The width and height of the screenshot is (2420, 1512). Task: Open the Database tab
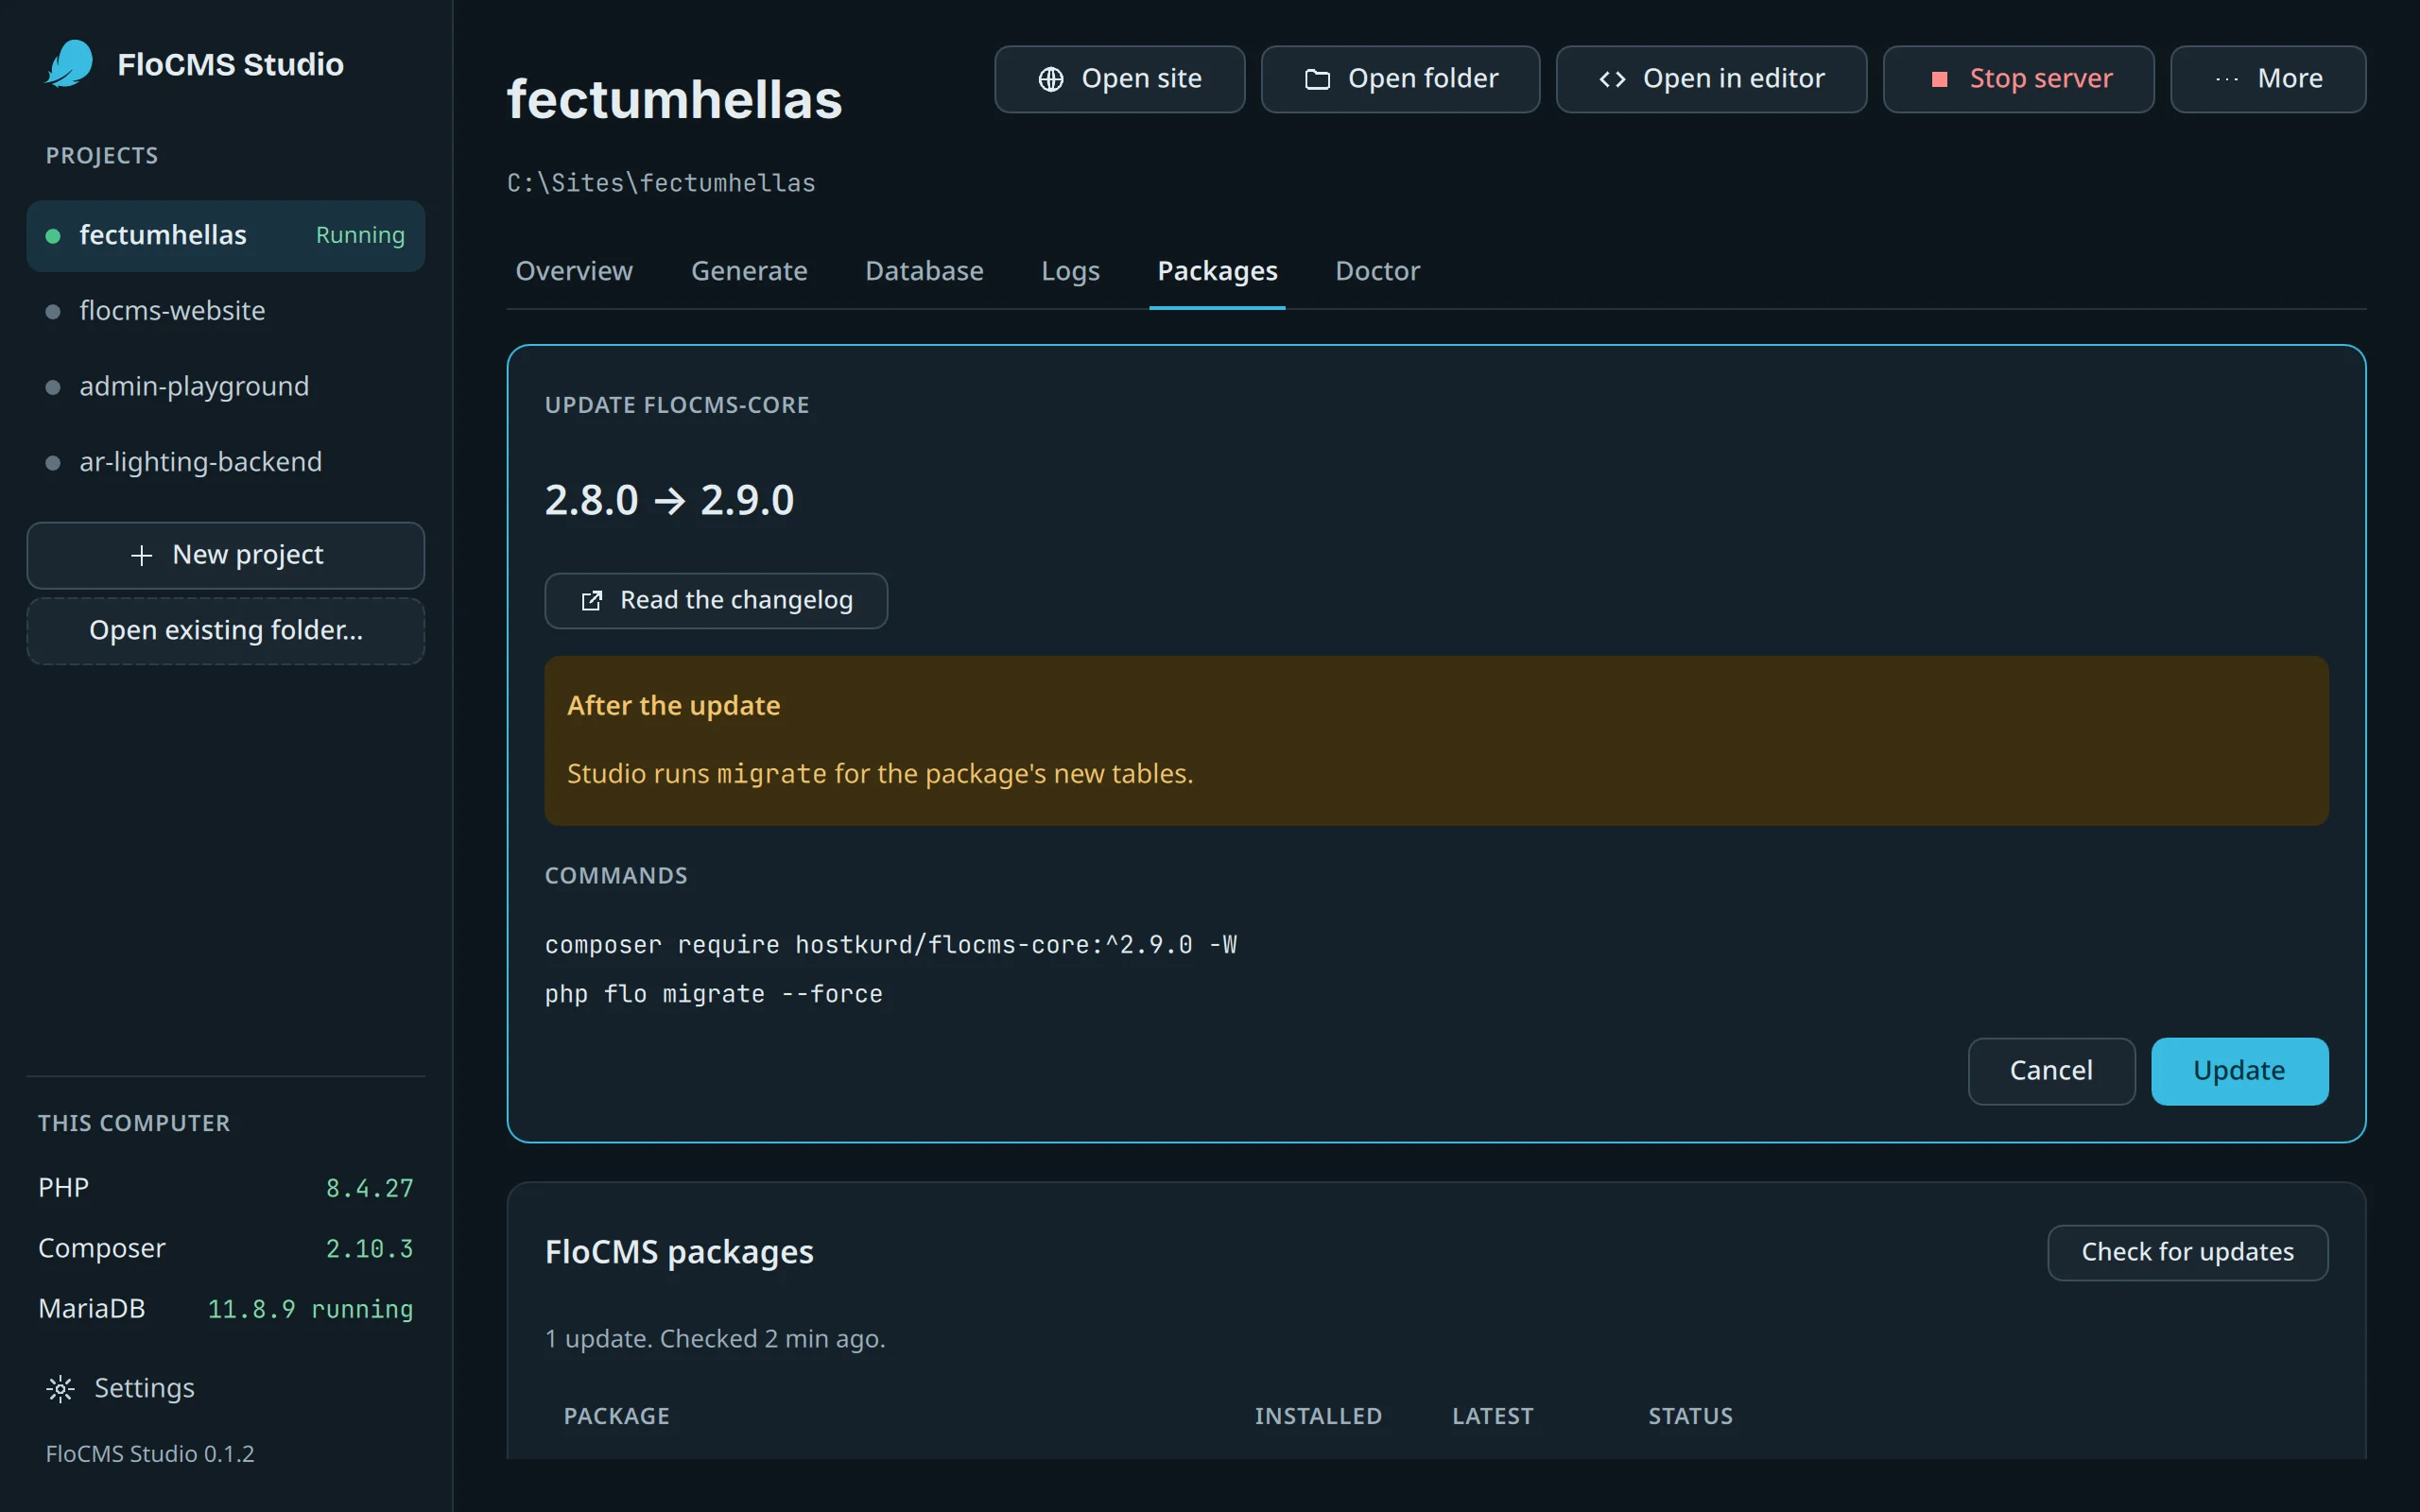(x=924, y=271)
